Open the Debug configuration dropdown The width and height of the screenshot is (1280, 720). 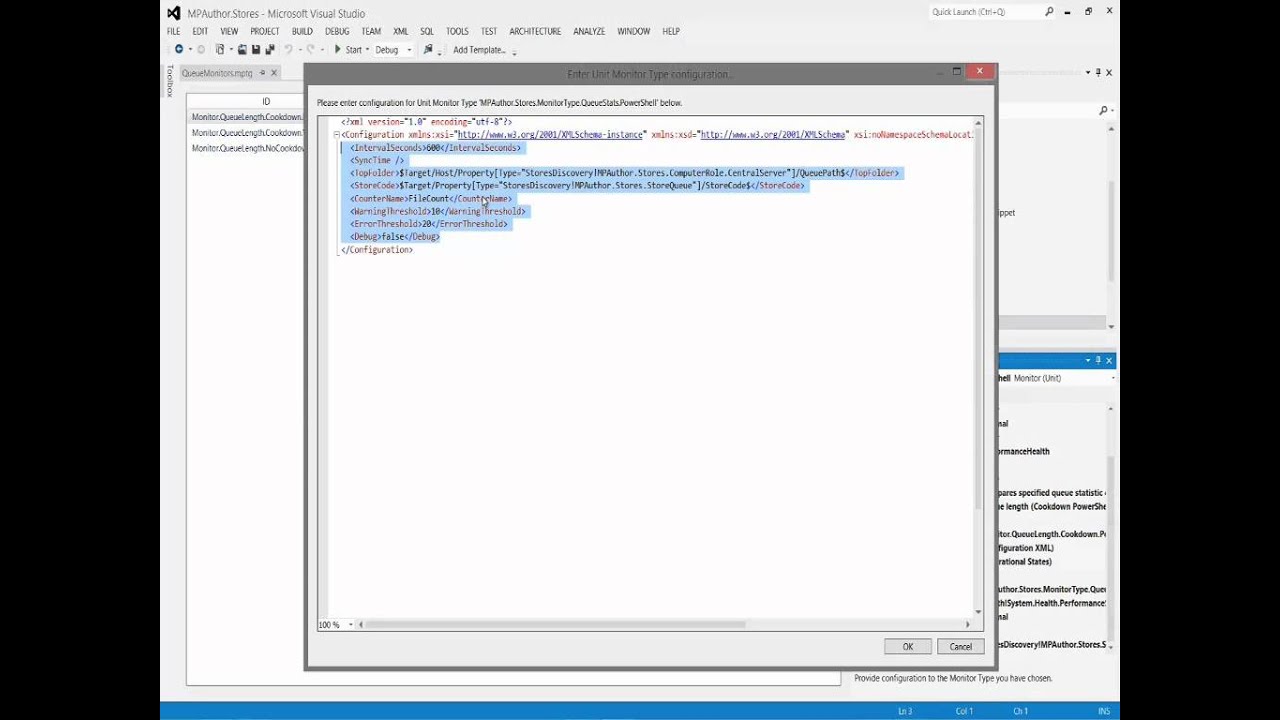[x=408, y=50]
